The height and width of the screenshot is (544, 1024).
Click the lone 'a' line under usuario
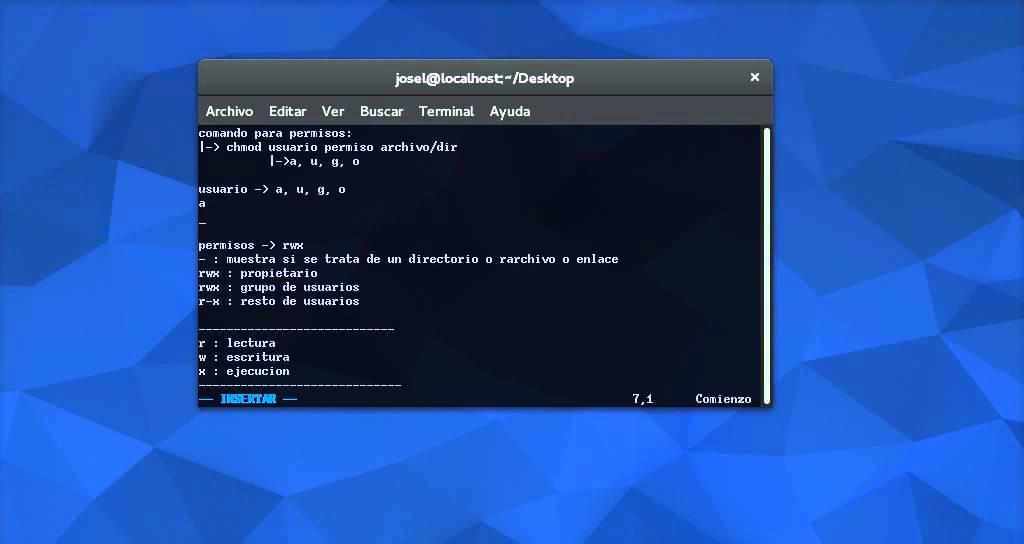tap(202, 204)
